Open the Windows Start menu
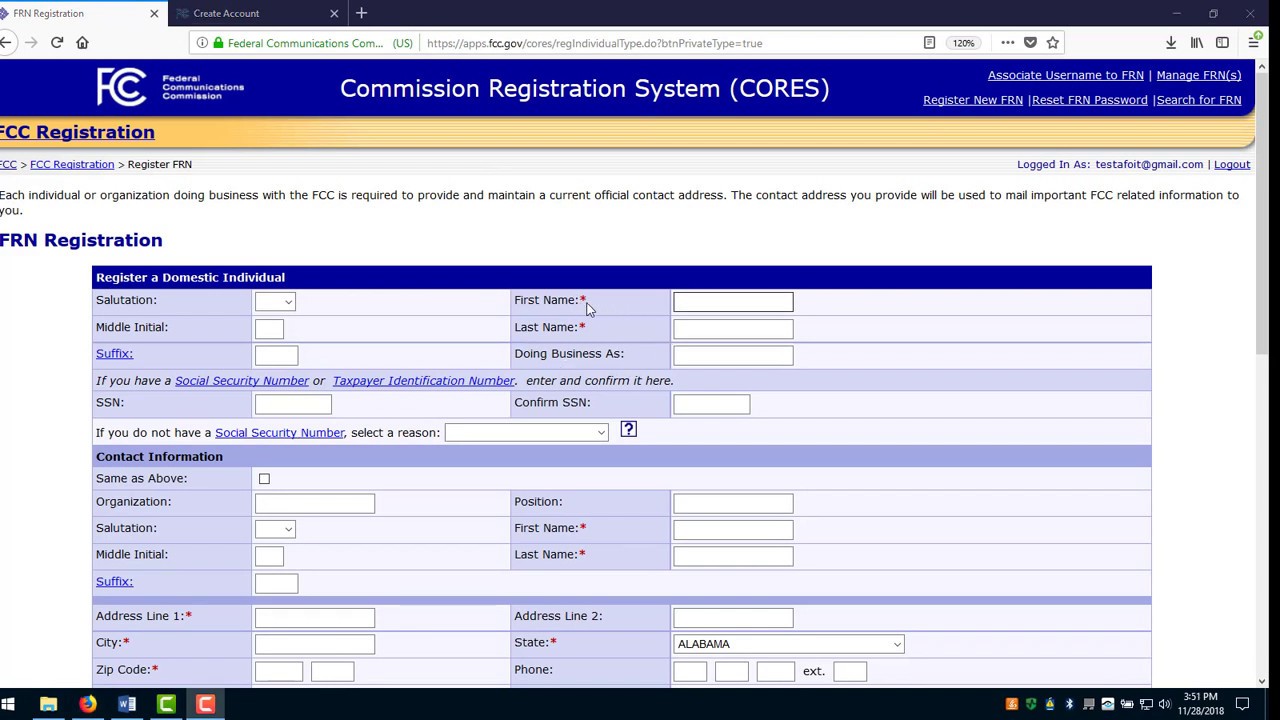The image size is (1280, 720). pos(8,705)
